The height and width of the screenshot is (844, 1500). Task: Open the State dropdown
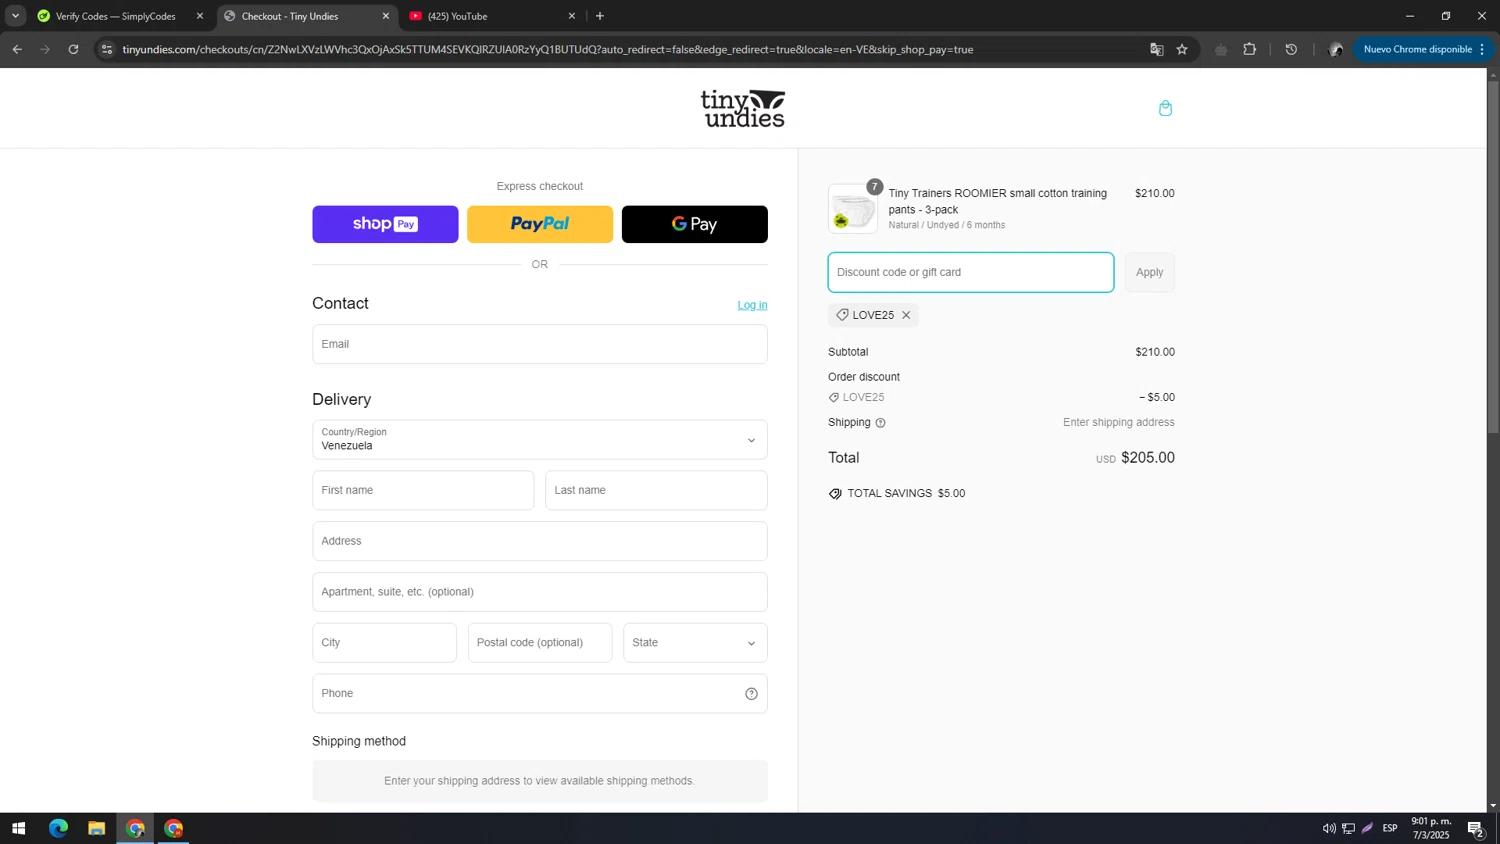point(695,643)
